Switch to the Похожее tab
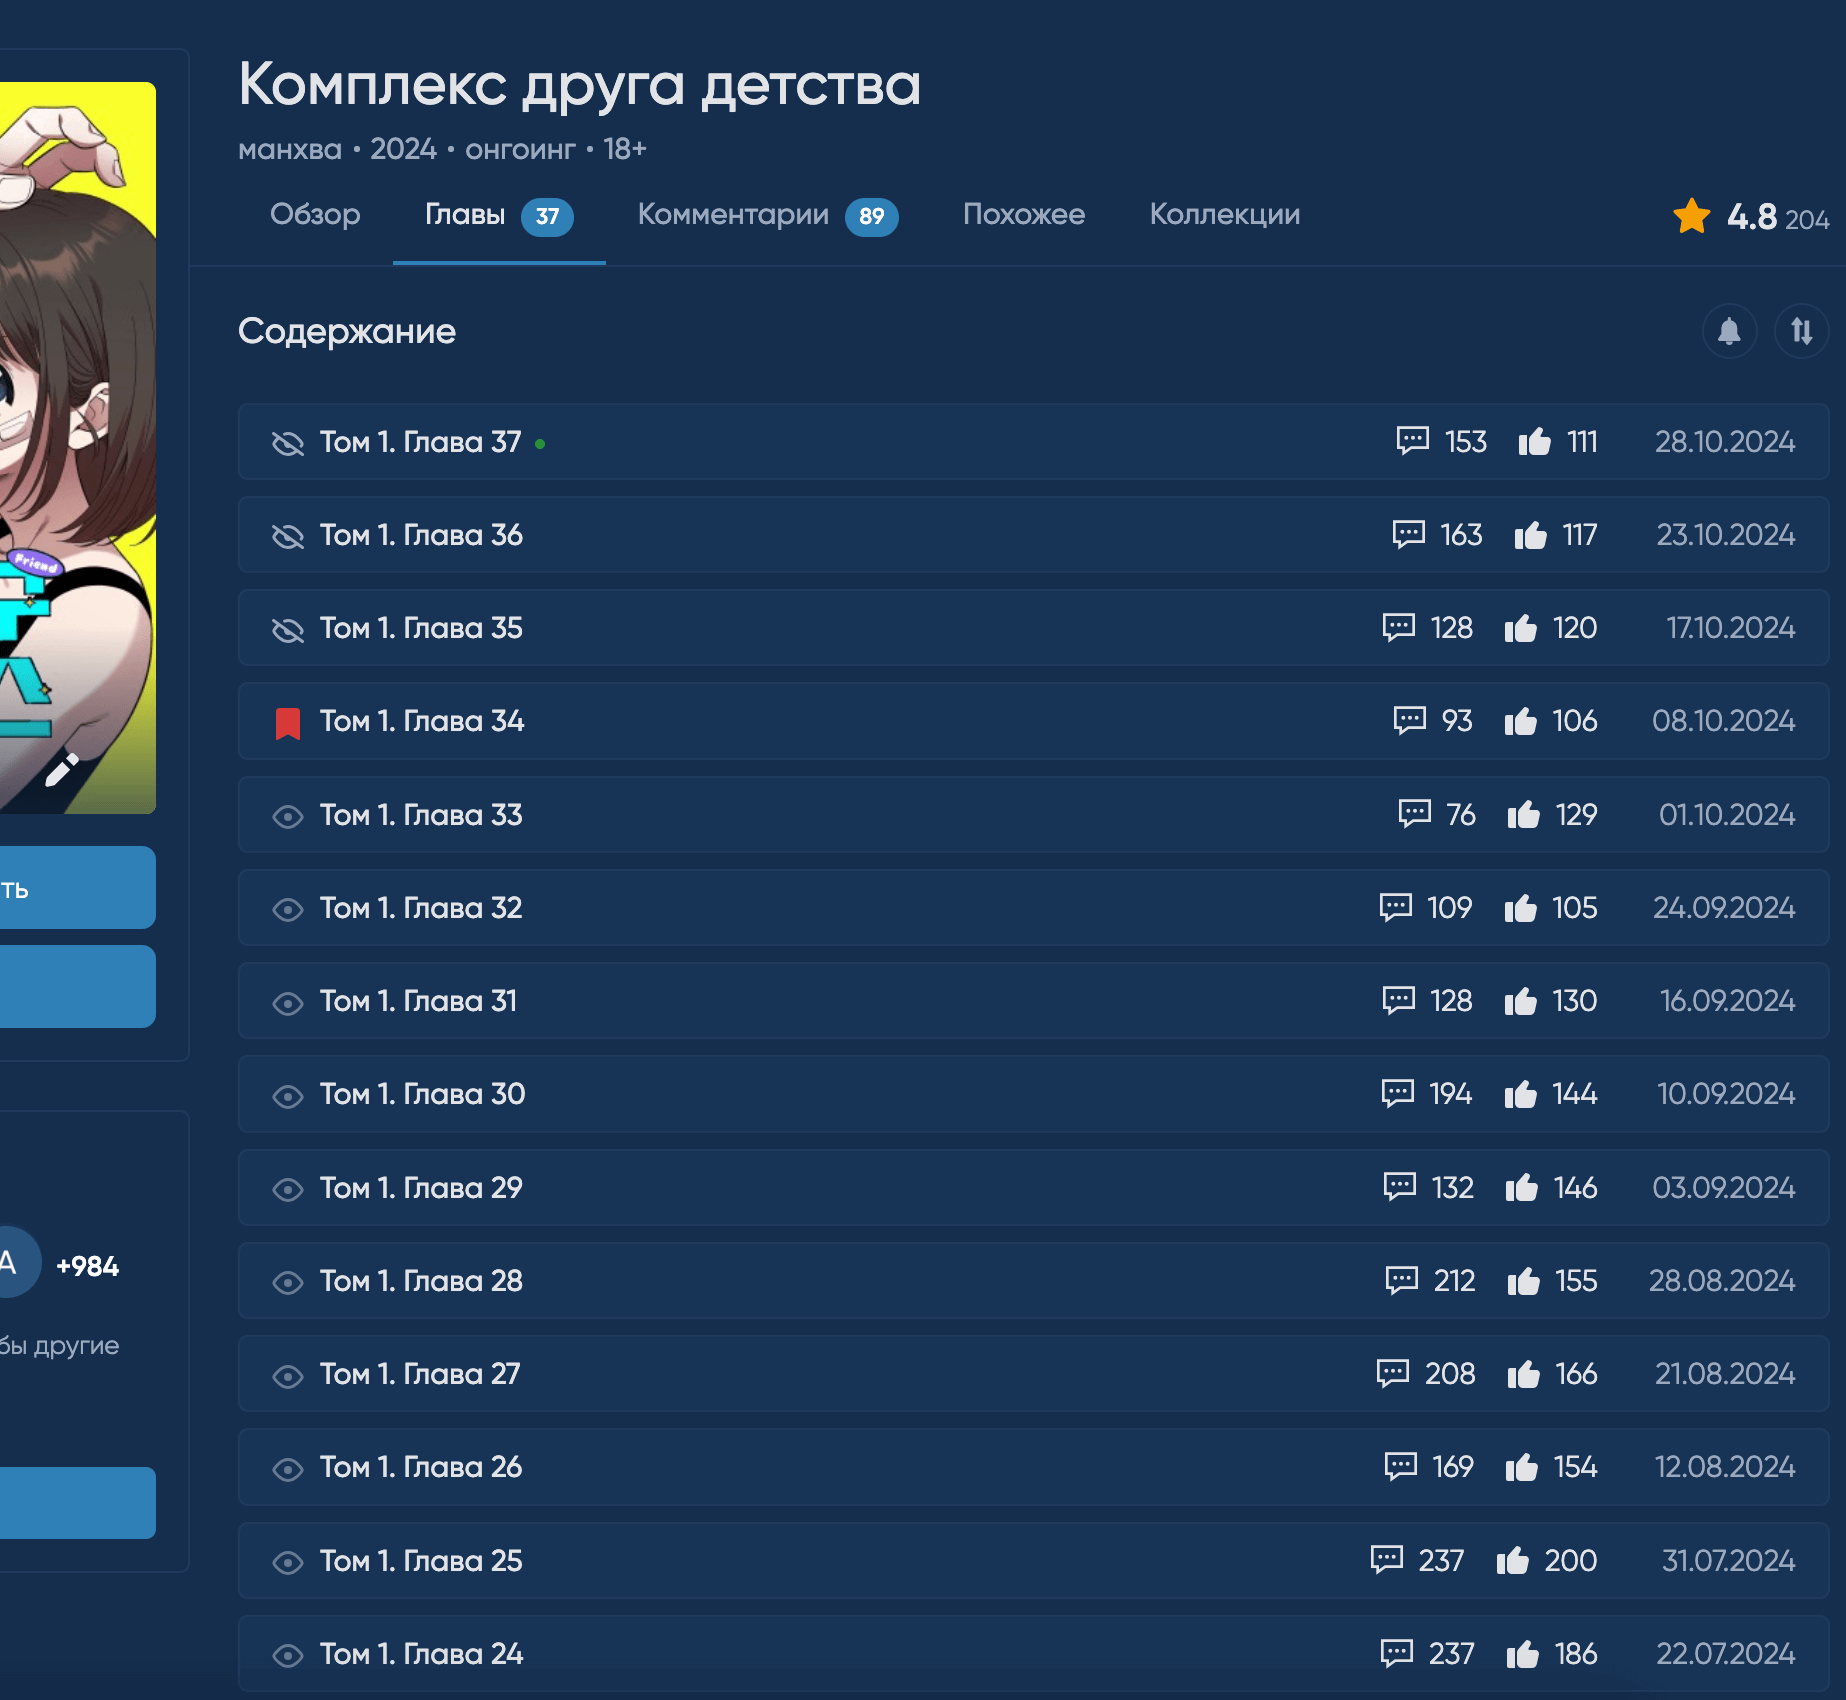 click(x=1024, y=214)
